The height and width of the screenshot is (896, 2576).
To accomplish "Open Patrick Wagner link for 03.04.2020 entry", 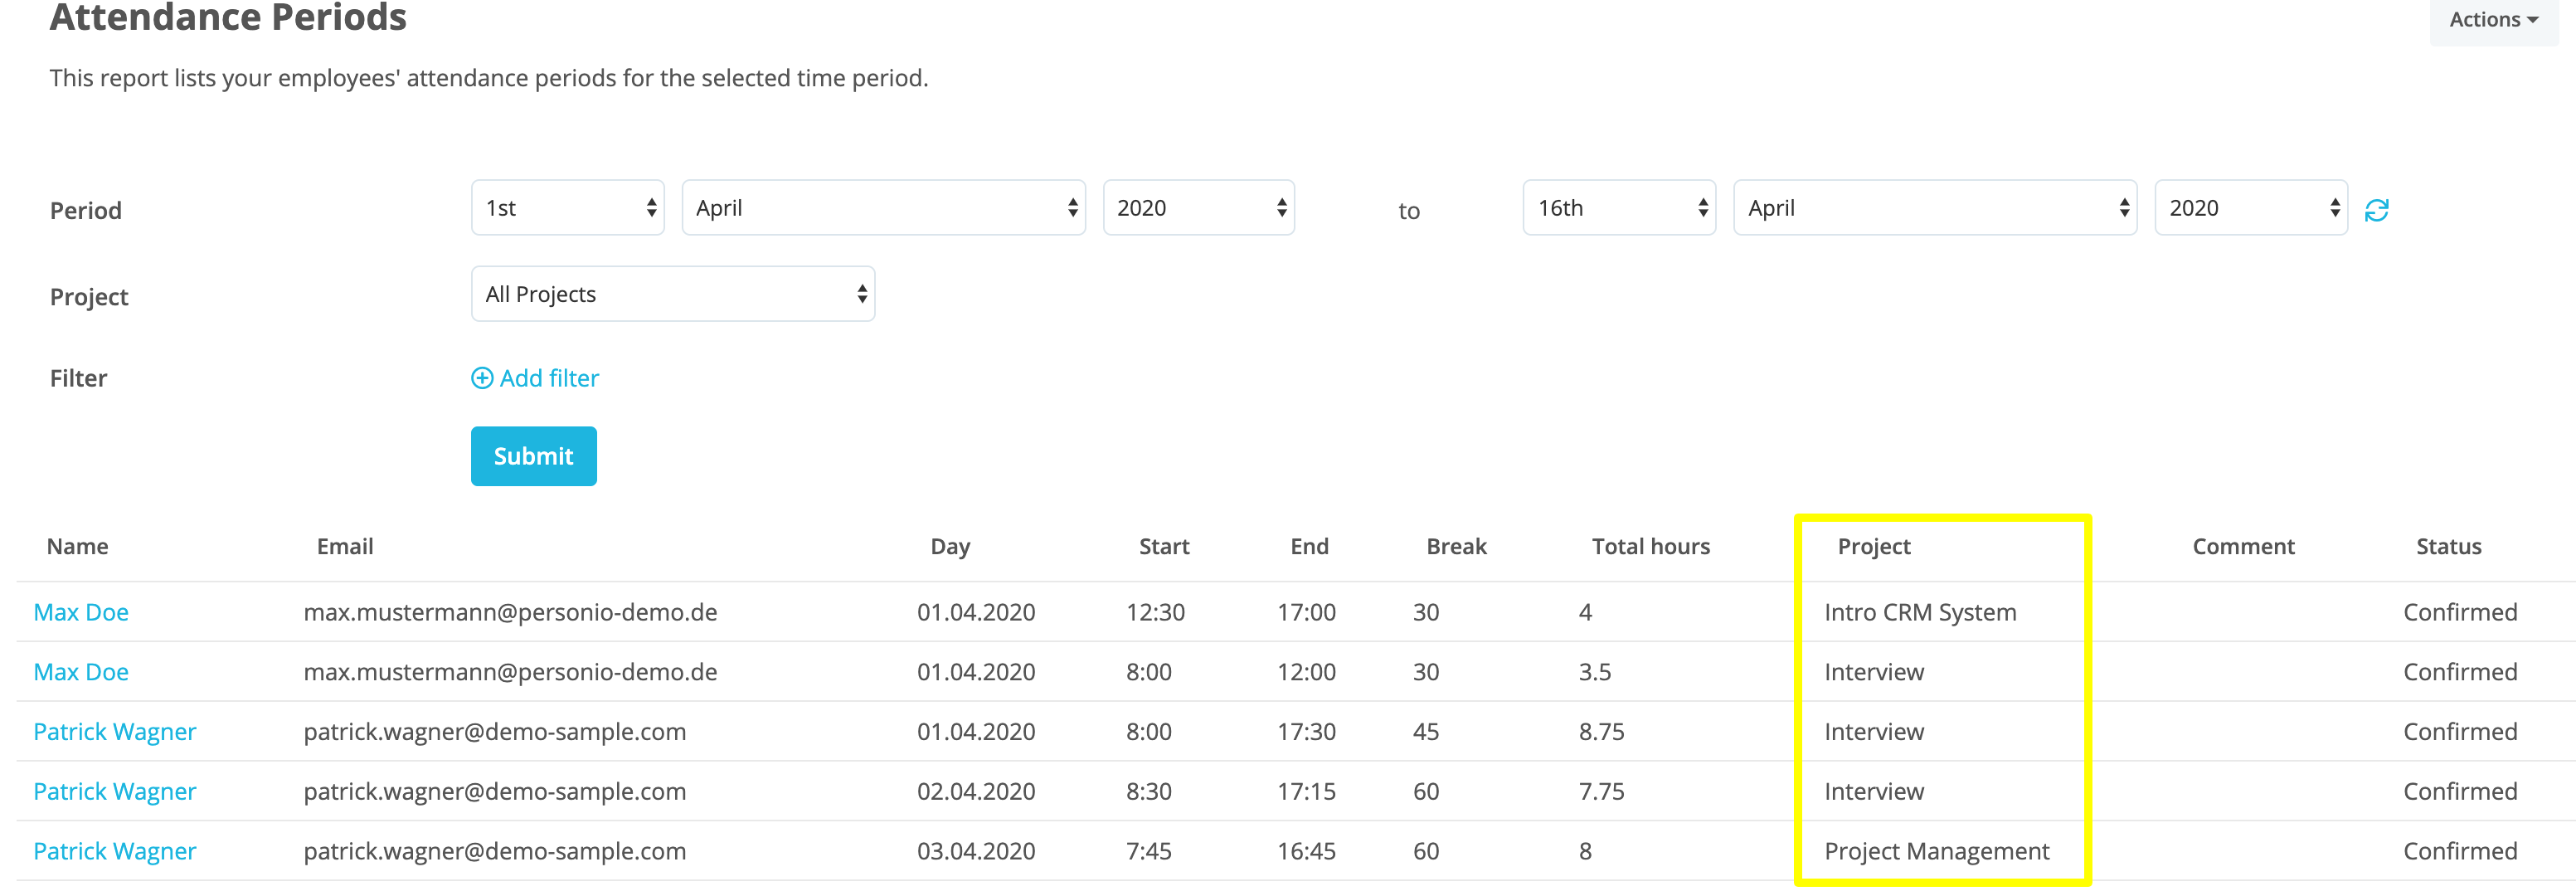I will tap(114, 851).
